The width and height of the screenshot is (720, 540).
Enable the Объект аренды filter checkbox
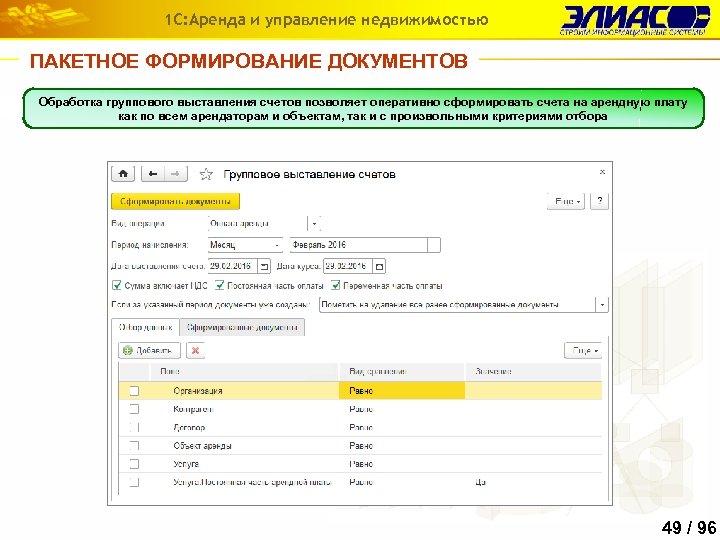134,445
